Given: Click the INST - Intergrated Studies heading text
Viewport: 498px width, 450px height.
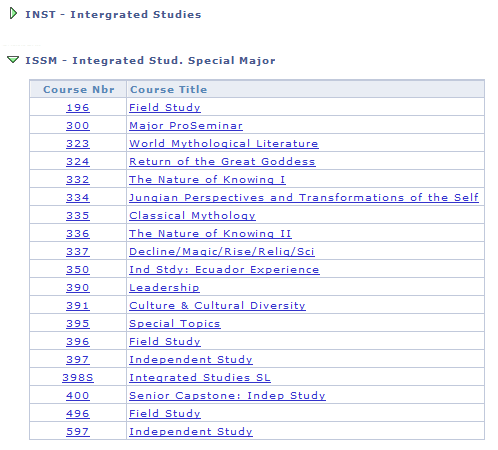Looking at the screenshot, I should (113, 14).
